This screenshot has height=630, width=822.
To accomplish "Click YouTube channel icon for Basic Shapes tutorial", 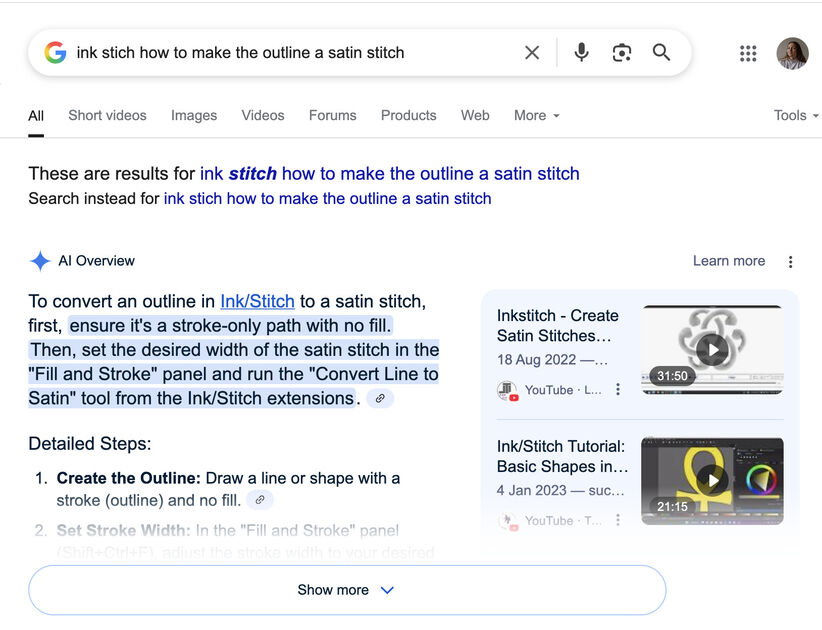I will 507,520.
